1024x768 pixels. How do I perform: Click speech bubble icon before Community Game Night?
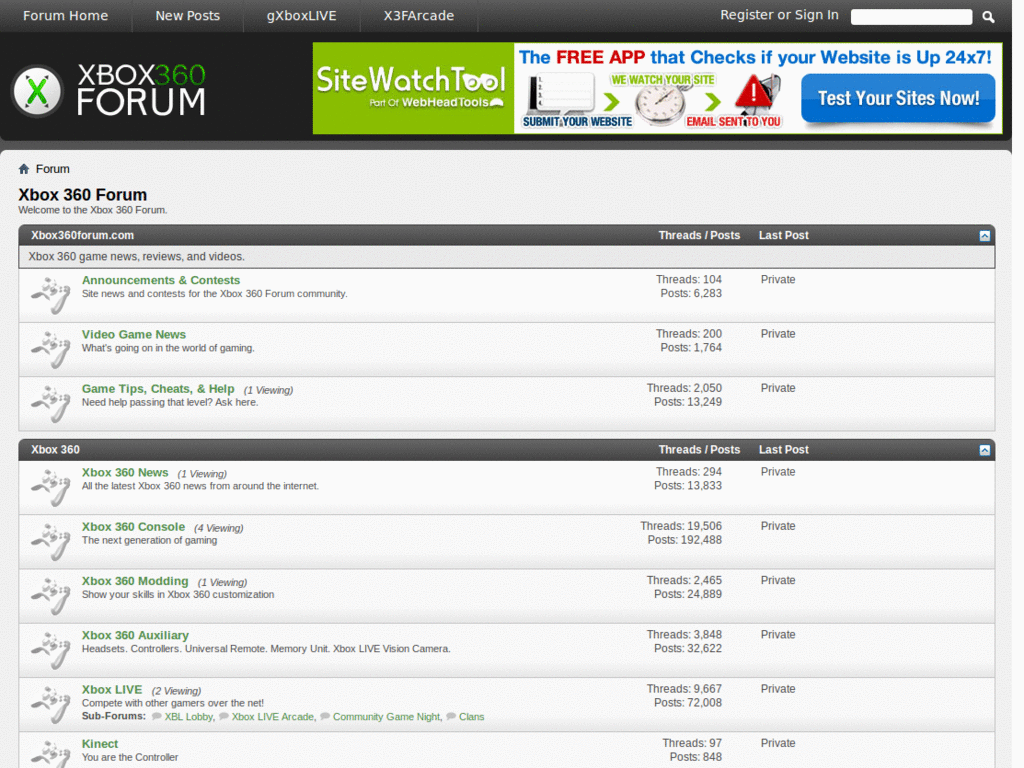[325, 716]
